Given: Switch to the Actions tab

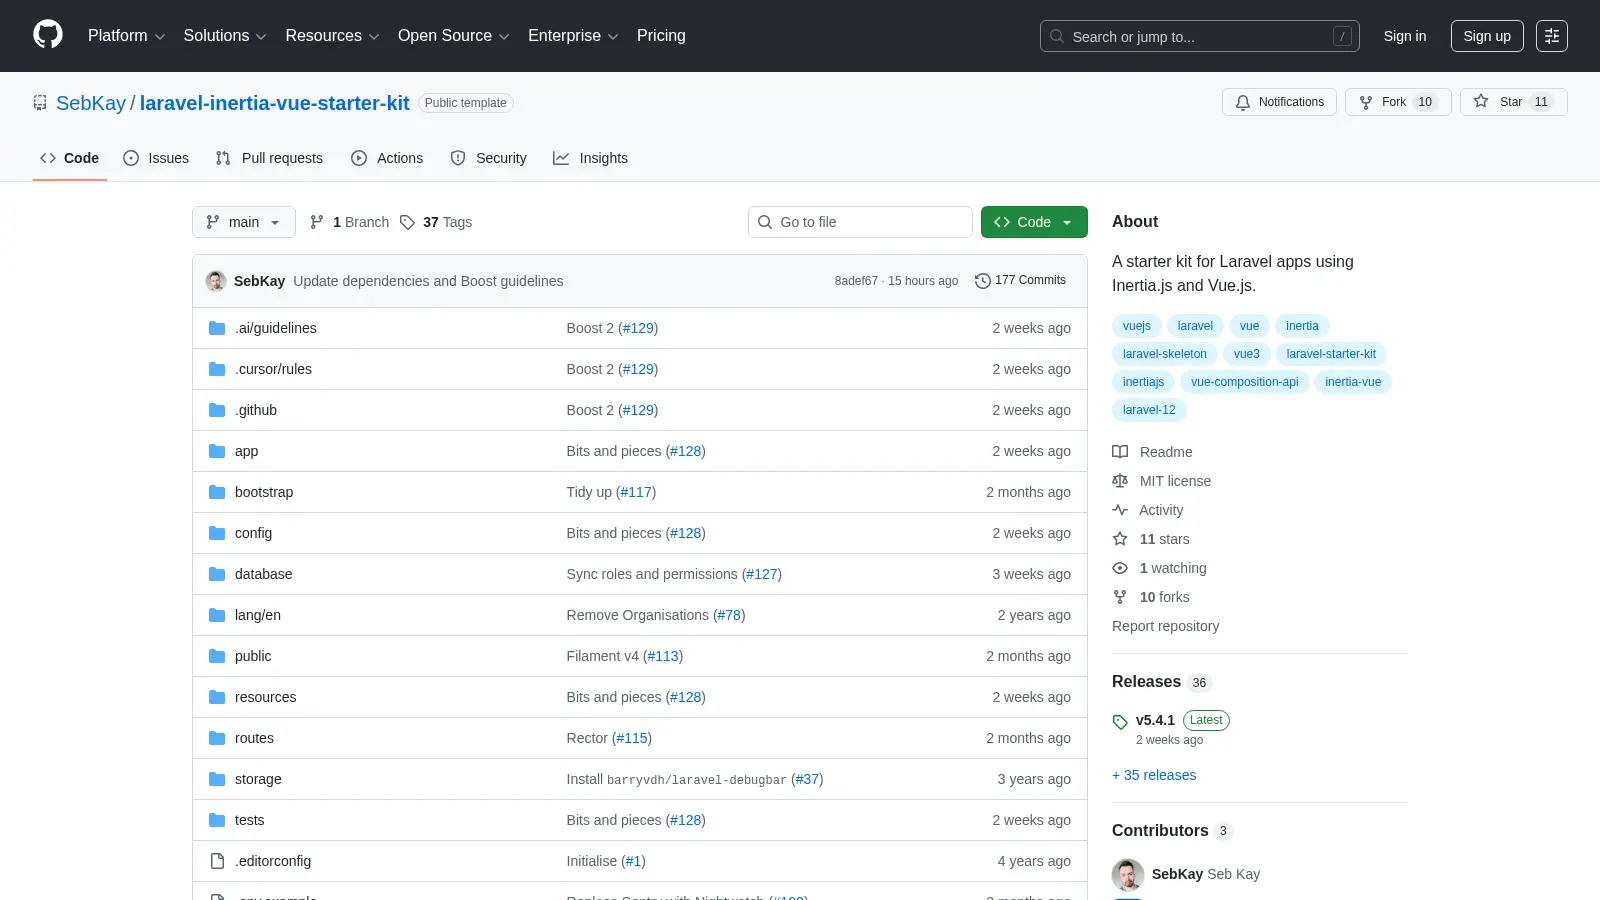Looking at the screenshot, I should coord(387,158).
